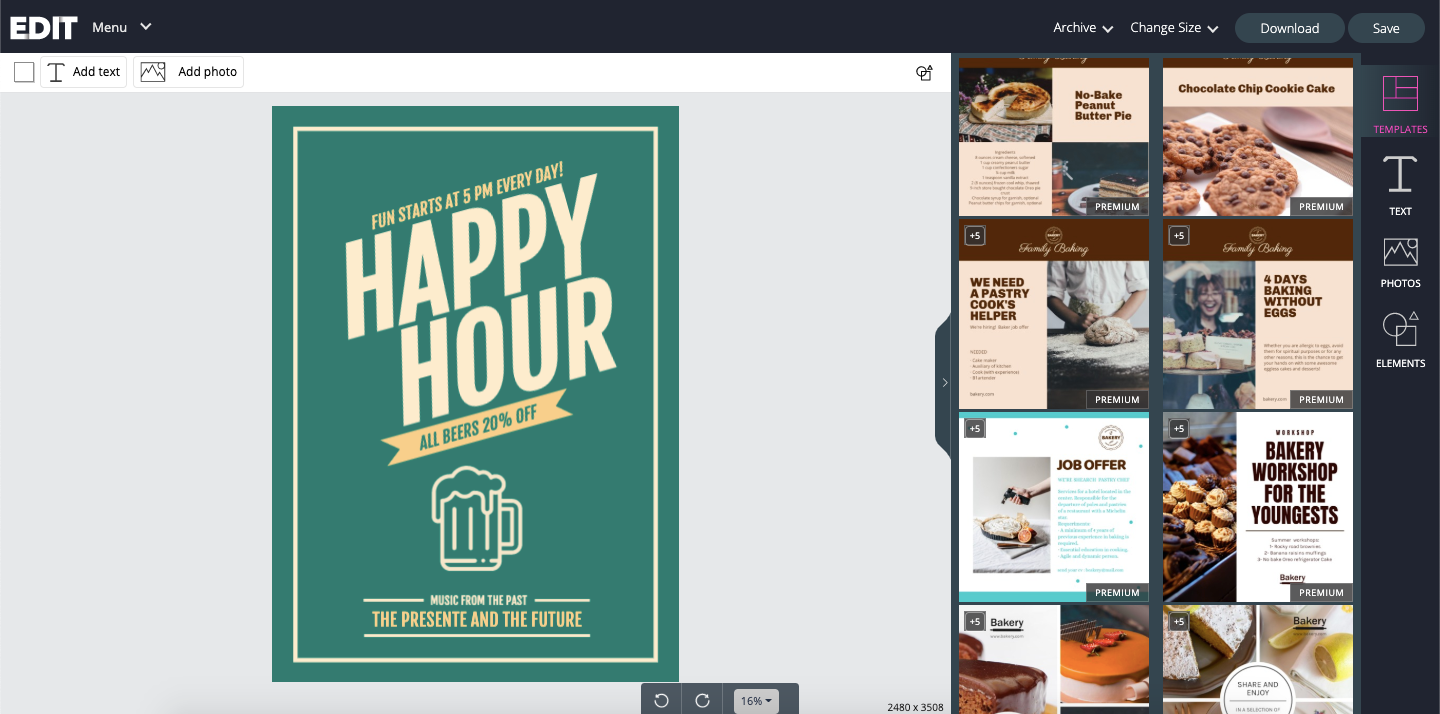This screenshot has width=1440, height=714.
Task: Collapse the templates side panel arrow
Action: coord(944,382)
